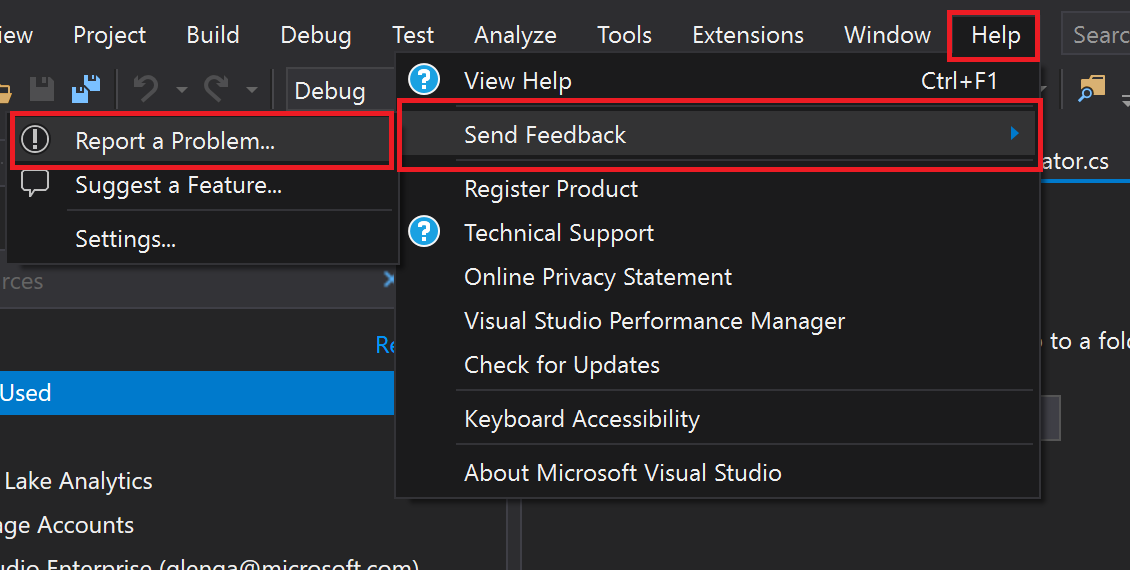Open the Project menu
Image resolution: width=1130 pixels, height=570 pixels.
[110, 35]
